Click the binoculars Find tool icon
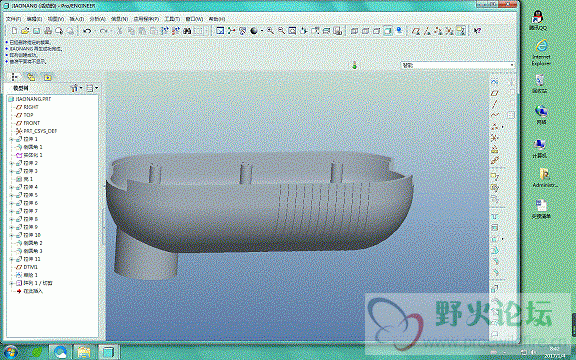Viewport: 576px width, 360px height. tap(187, 31)
